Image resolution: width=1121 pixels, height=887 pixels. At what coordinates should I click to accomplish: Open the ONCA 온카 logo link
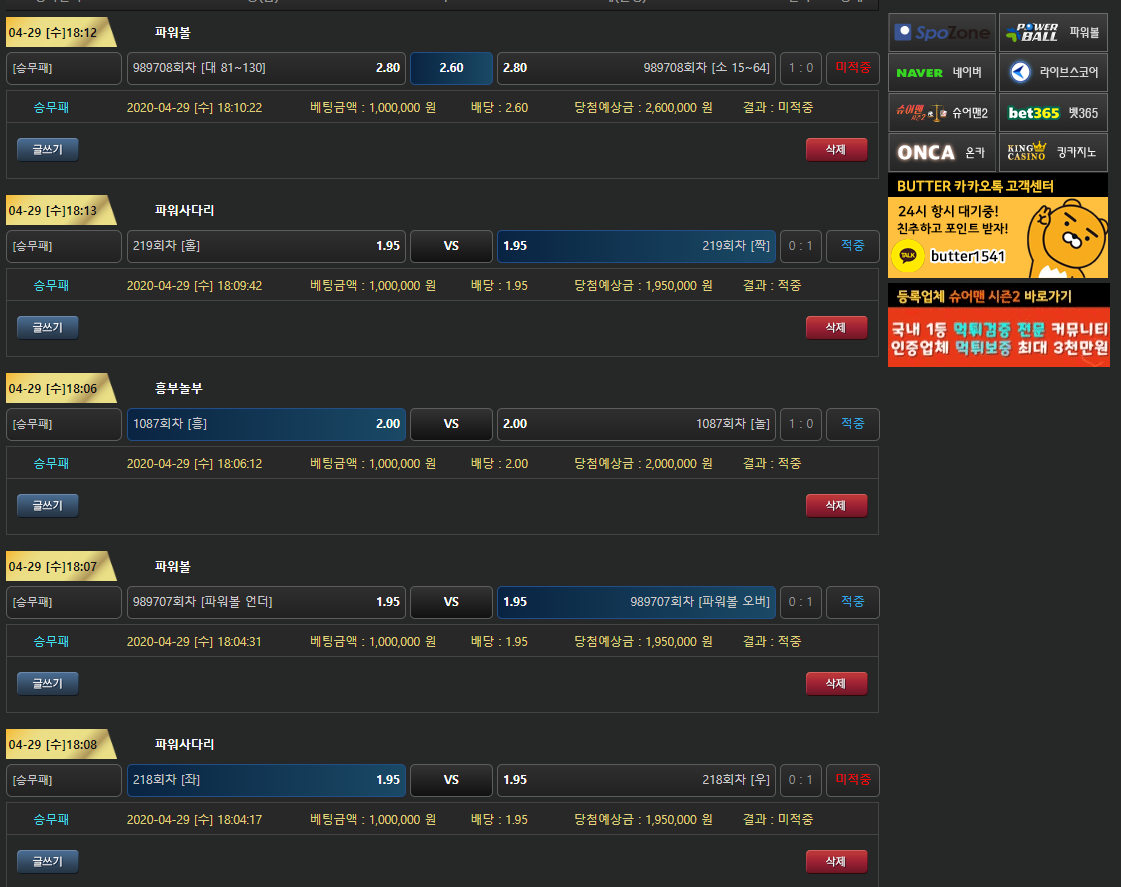tap(942, 153)
